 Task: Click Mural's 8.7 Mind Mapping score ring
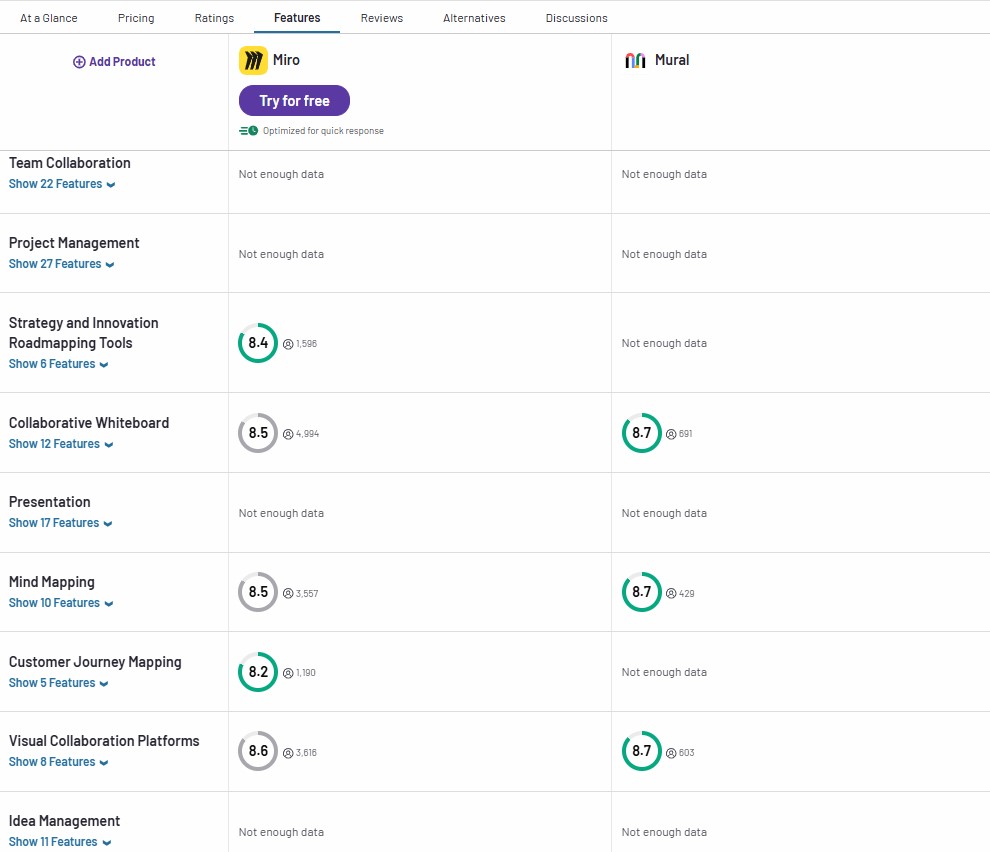coord(641,592)
